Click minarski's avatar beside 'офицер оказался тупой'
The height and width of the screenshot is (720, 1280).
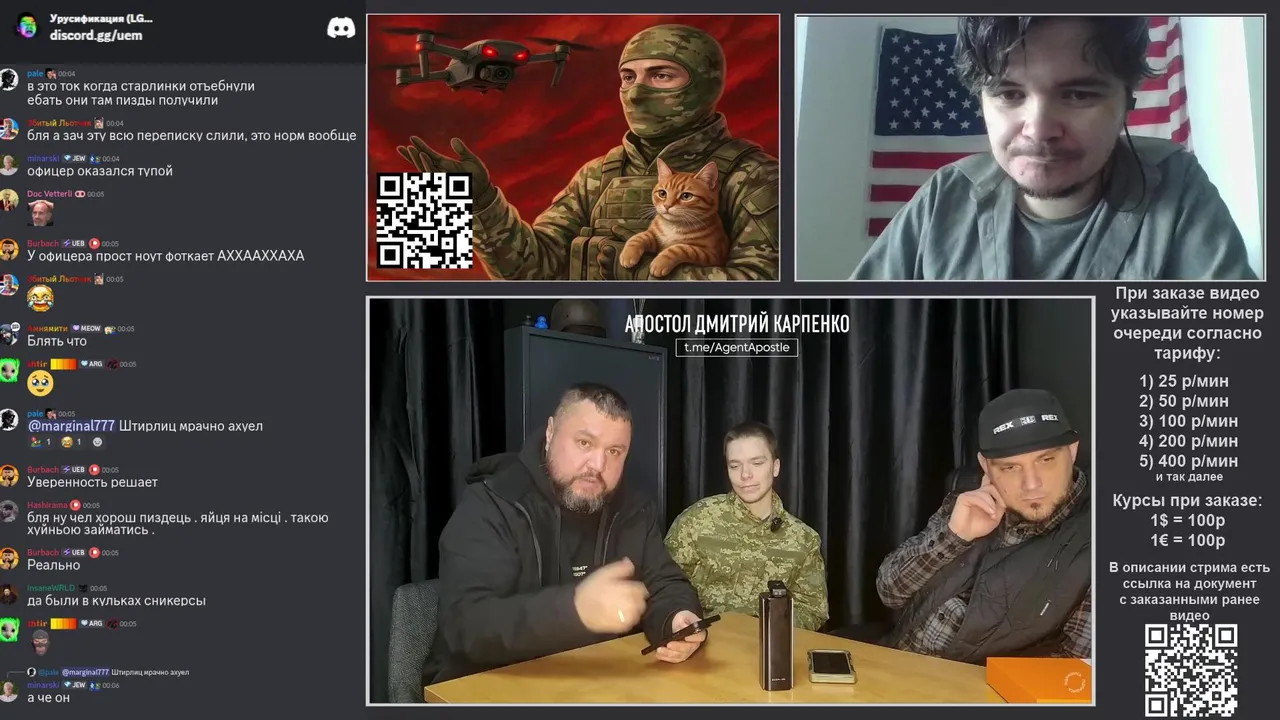click(9, 165)
